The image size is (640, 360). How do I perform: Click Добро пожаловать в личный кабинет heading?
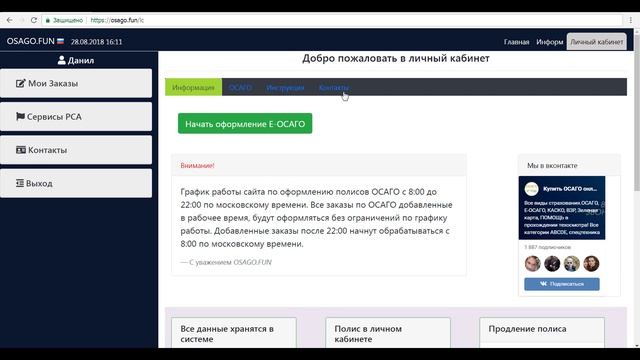tap(396, 58)
